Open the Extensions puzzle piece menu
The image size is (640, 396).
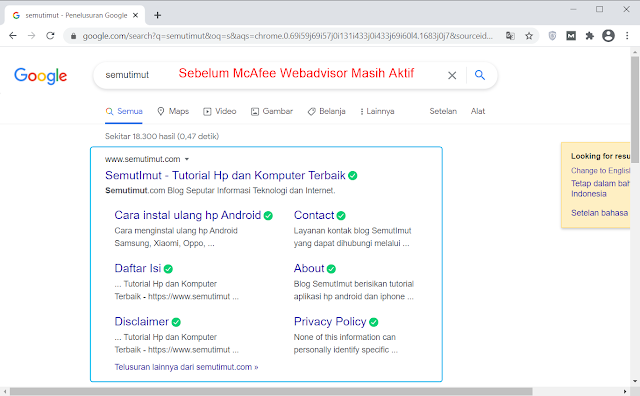pos(589,36)
